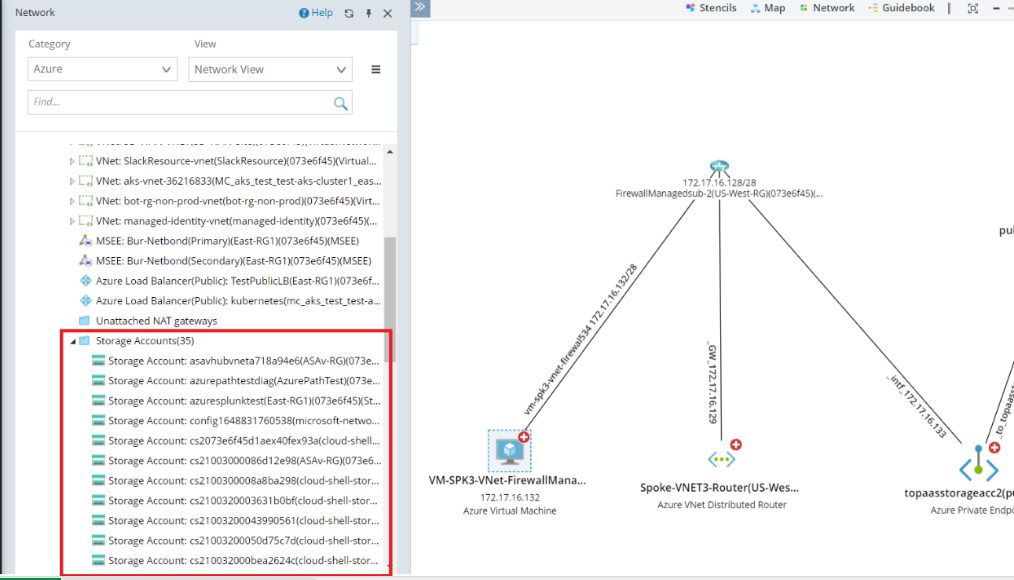Select Storage Account cs2100300008a8ba298

coord(243,481)
